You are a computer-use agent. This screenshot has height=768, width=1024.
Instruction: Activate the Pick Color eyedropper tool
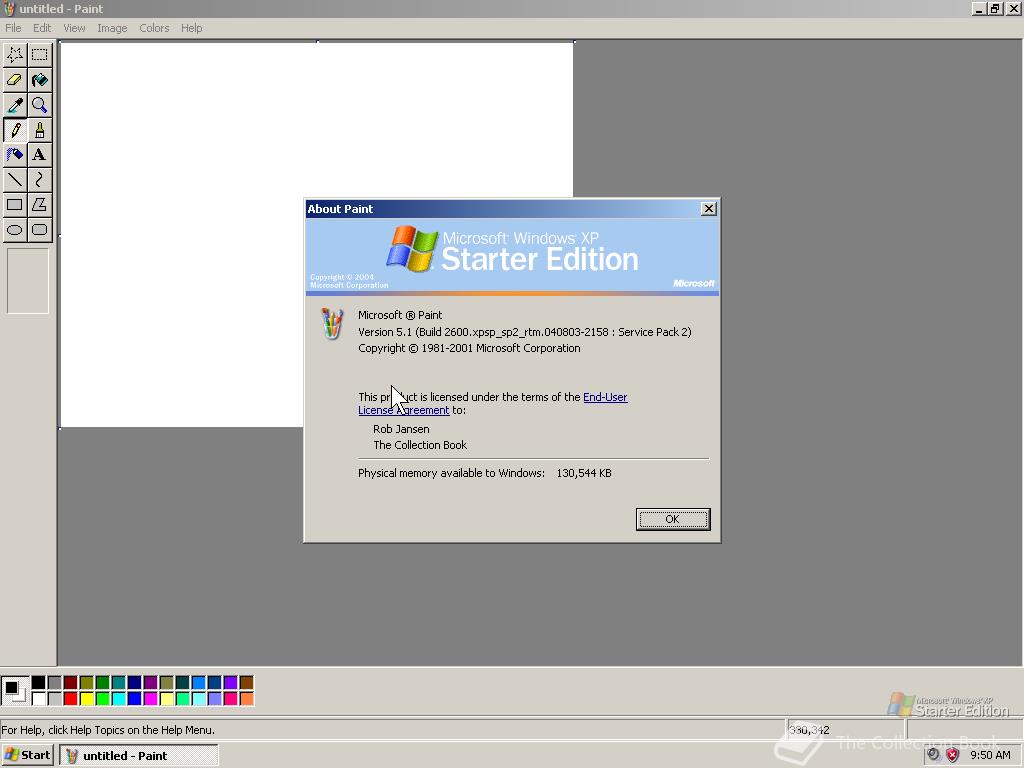tap(15, 105)
